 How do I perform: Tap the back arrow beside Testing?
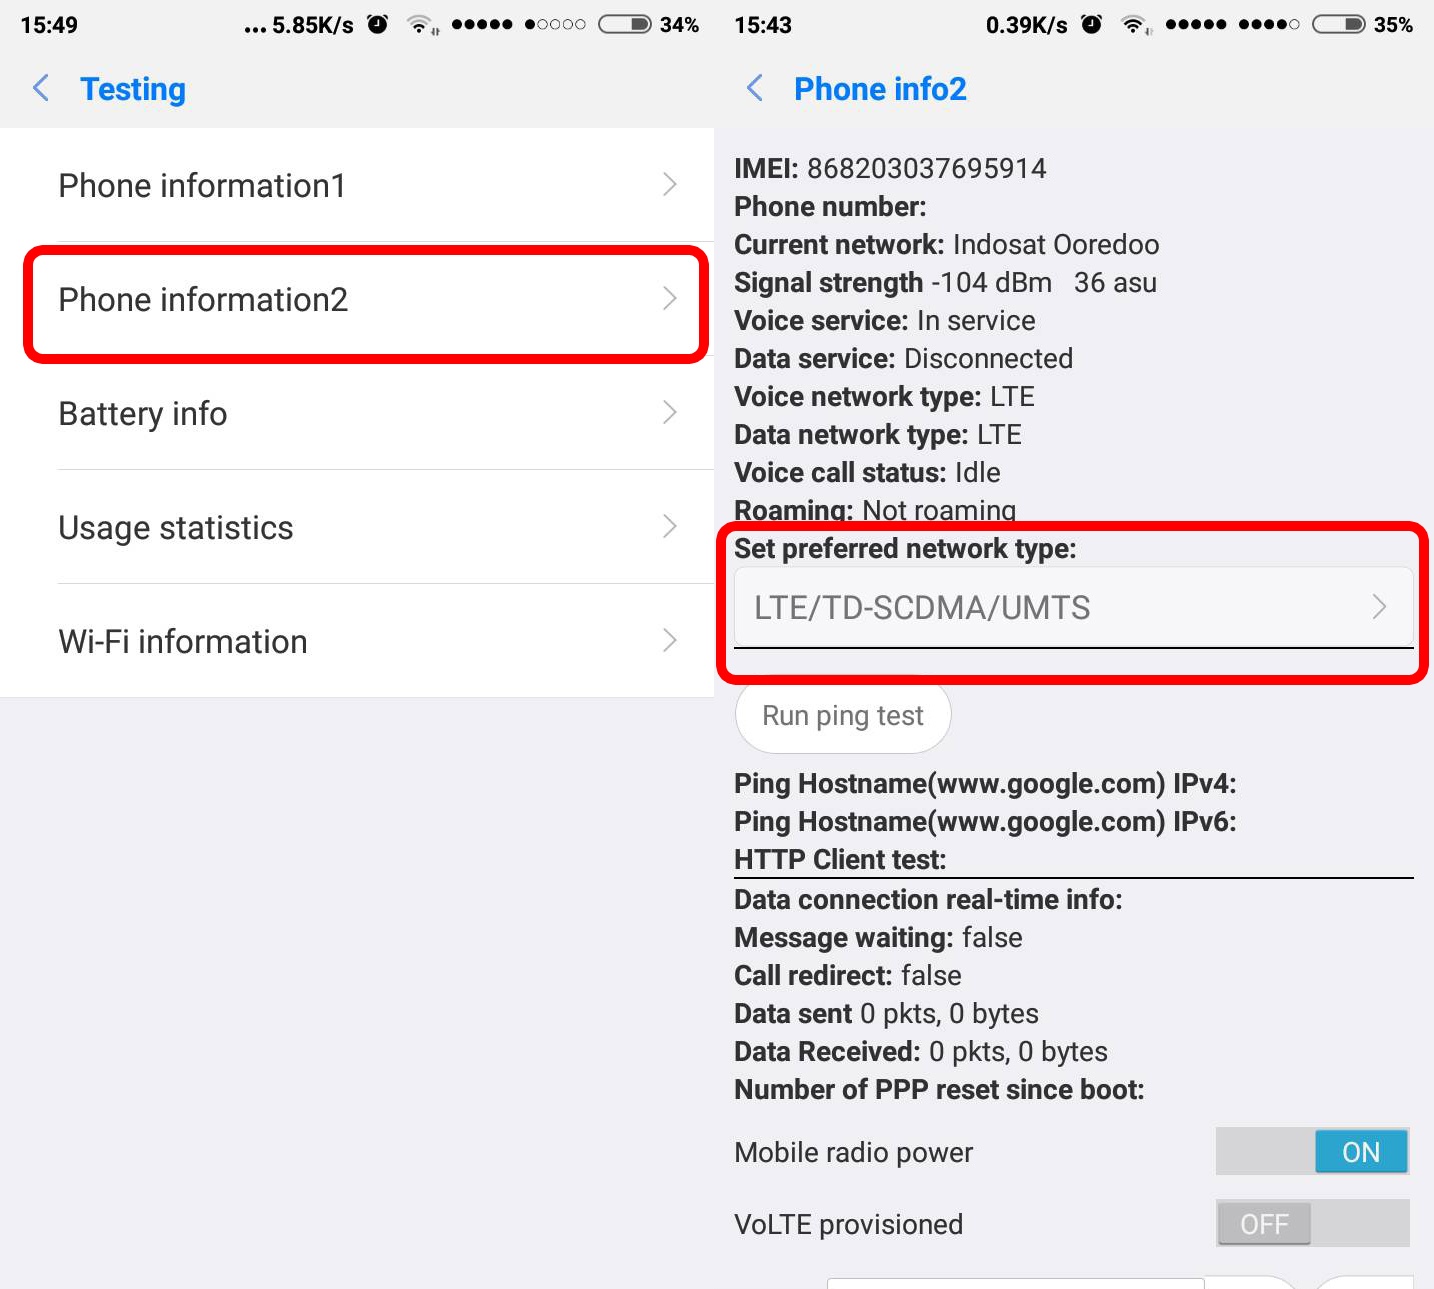41,88
